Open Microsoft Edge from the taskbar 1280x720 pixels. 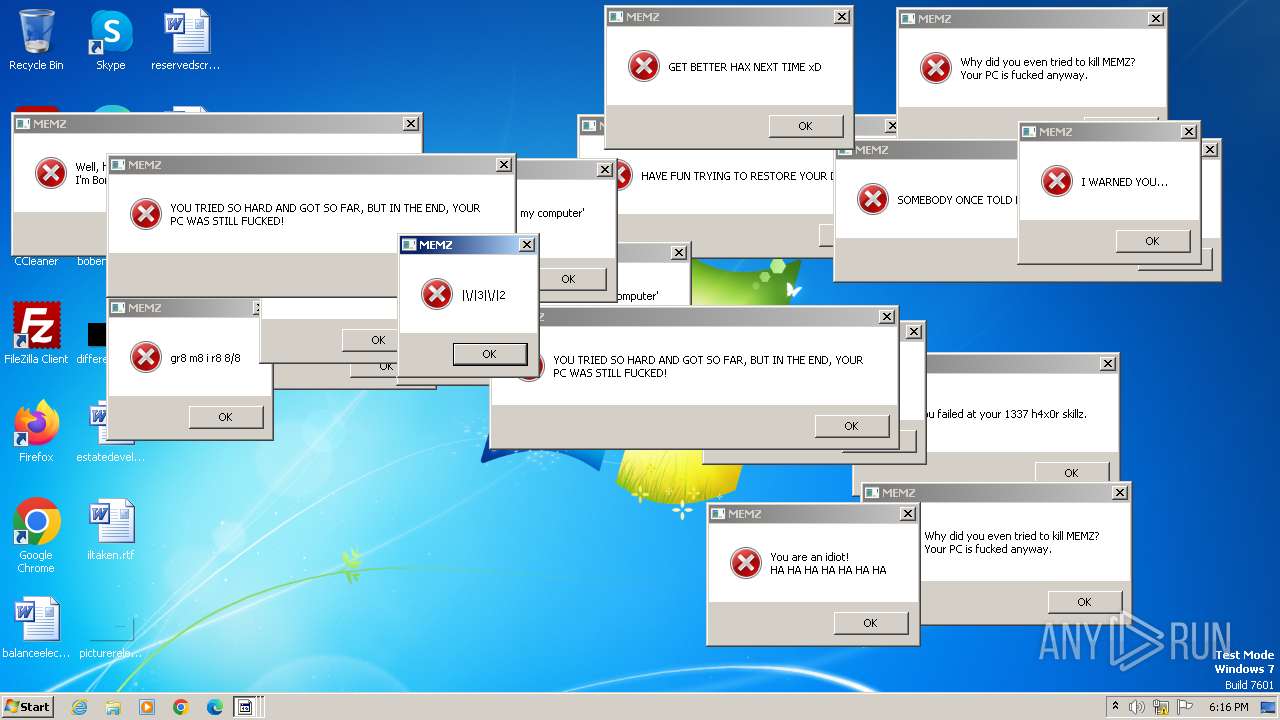[x=215, y=707]
